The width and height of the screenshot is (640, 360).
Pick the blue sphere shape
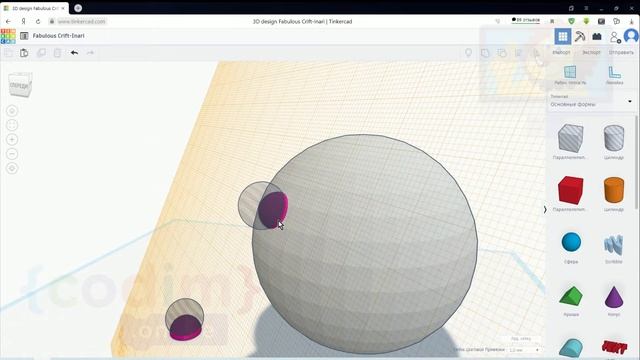pos(571,242)
